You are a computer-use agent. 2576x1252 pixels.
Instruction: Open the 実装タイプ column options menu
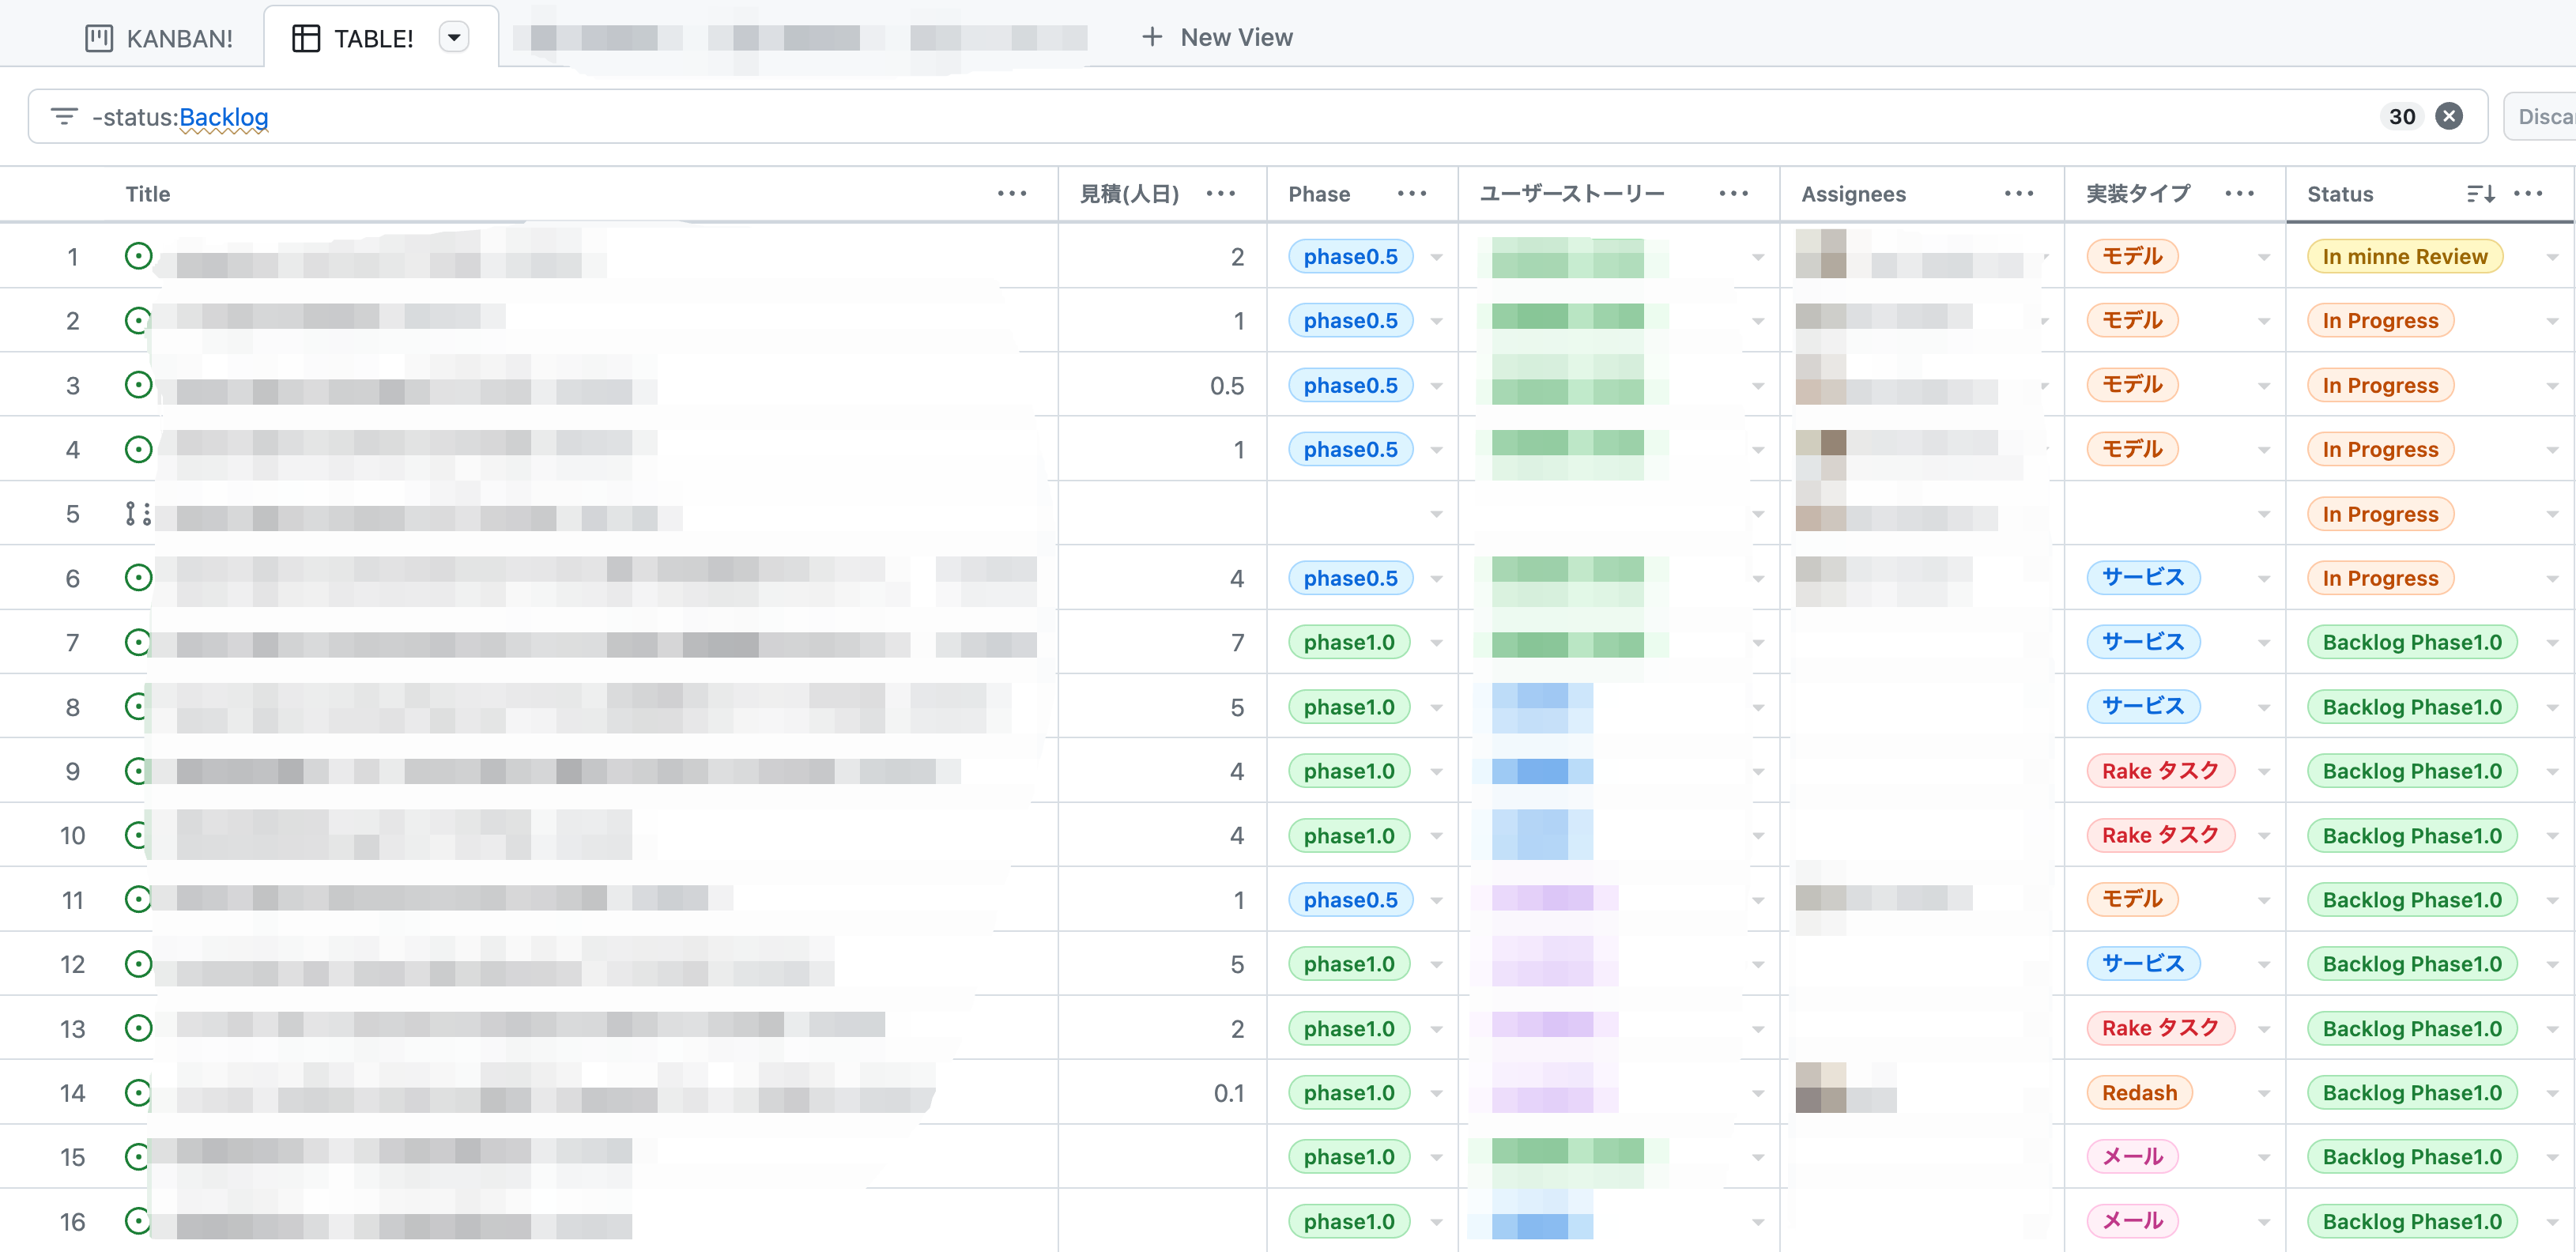click(x=2240, y=194)
